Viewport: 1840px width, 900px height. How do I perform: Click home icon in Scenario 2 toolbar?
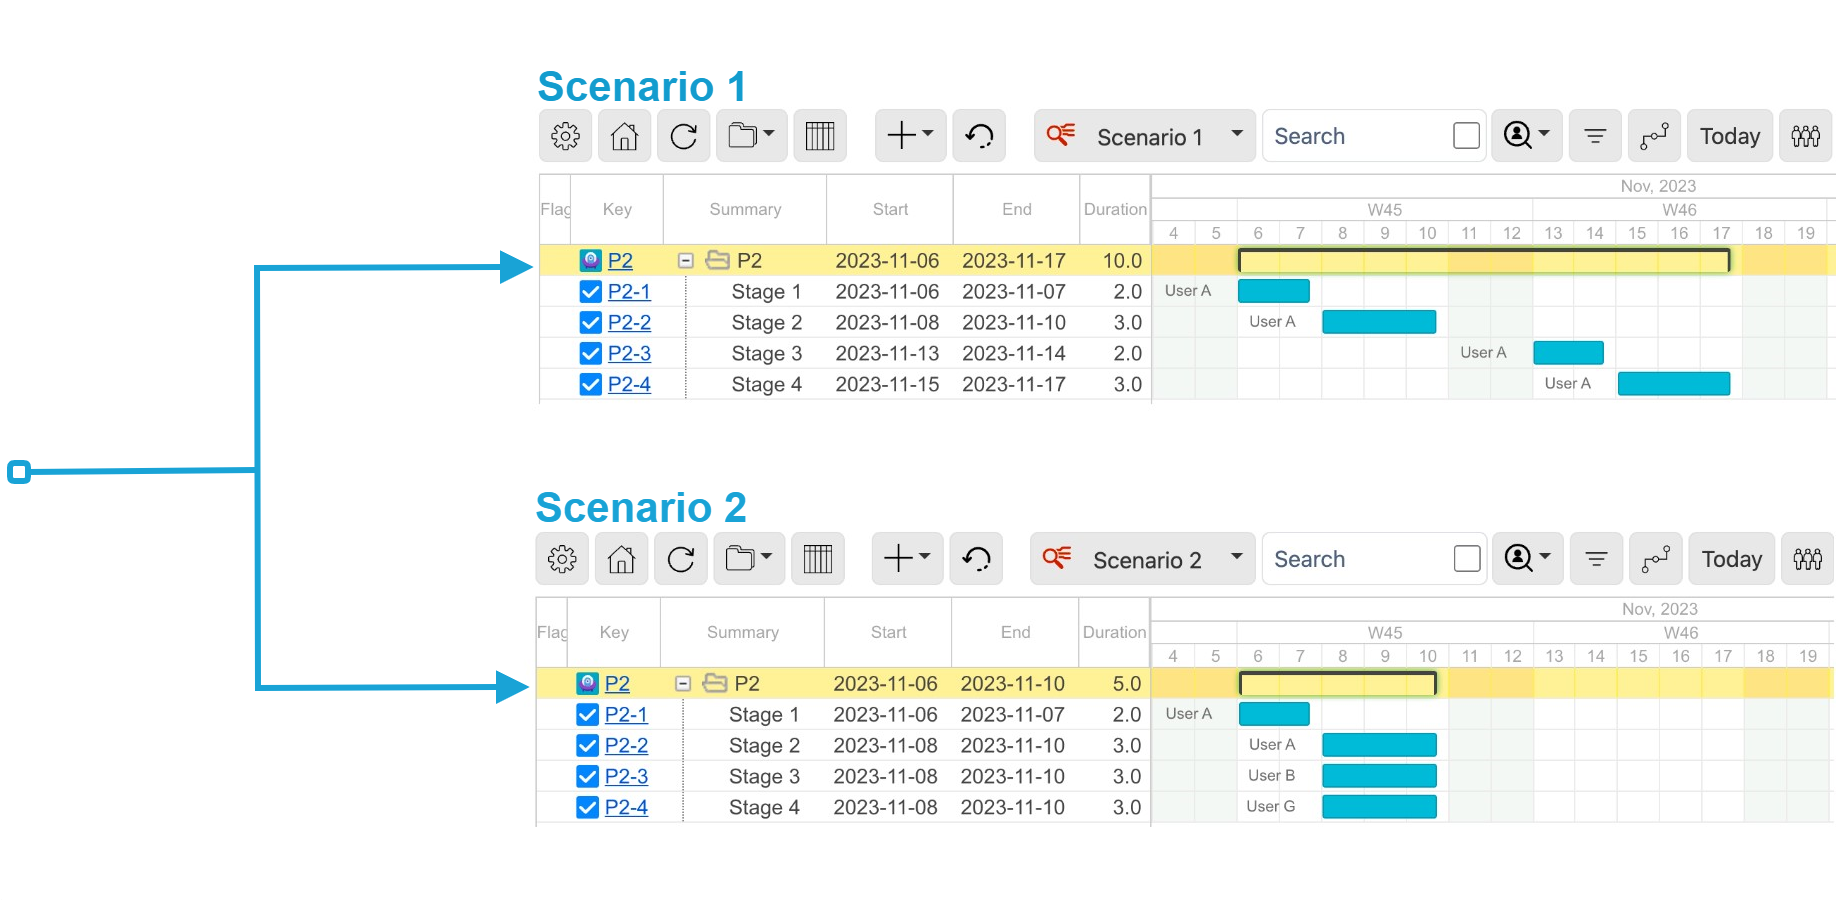[622, 559]
